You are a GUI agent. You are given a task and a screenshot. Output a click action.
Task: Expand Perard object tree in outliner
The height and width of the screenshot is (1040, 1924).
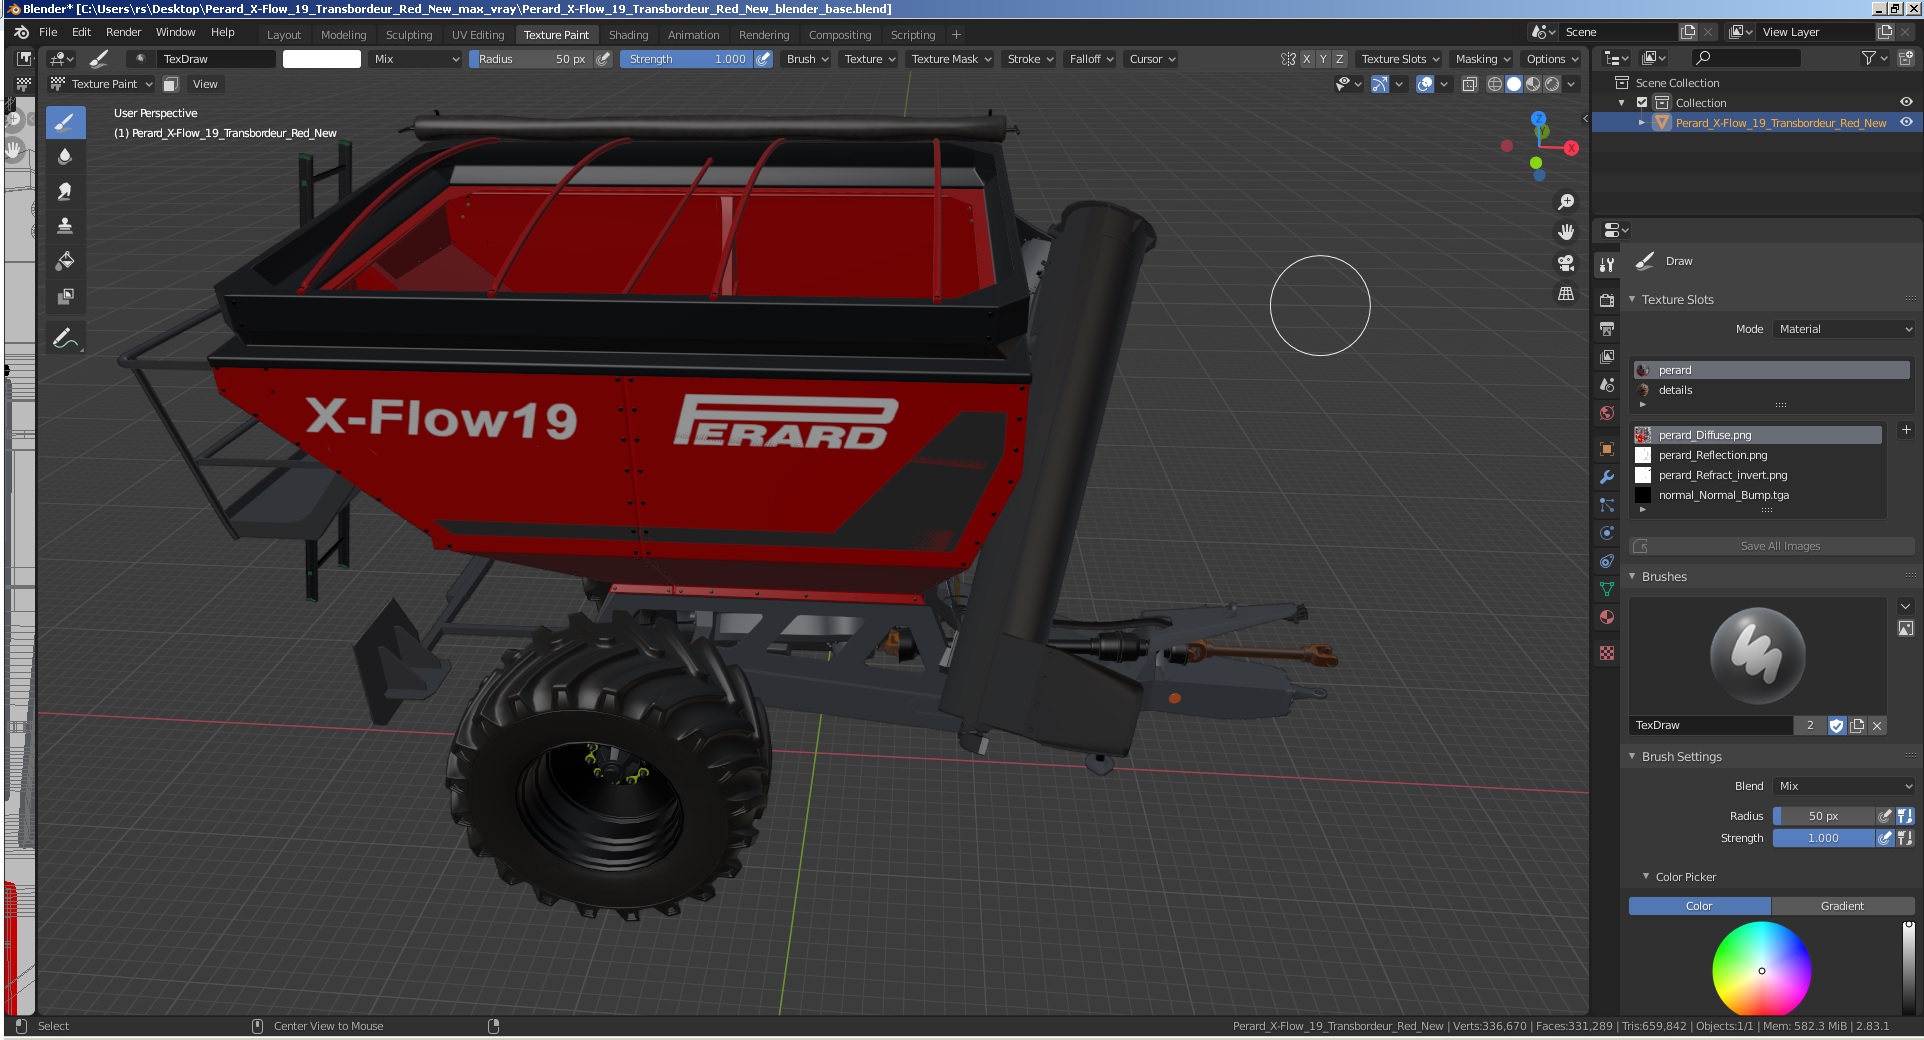pyautogui.click(x=1641, y=123)
